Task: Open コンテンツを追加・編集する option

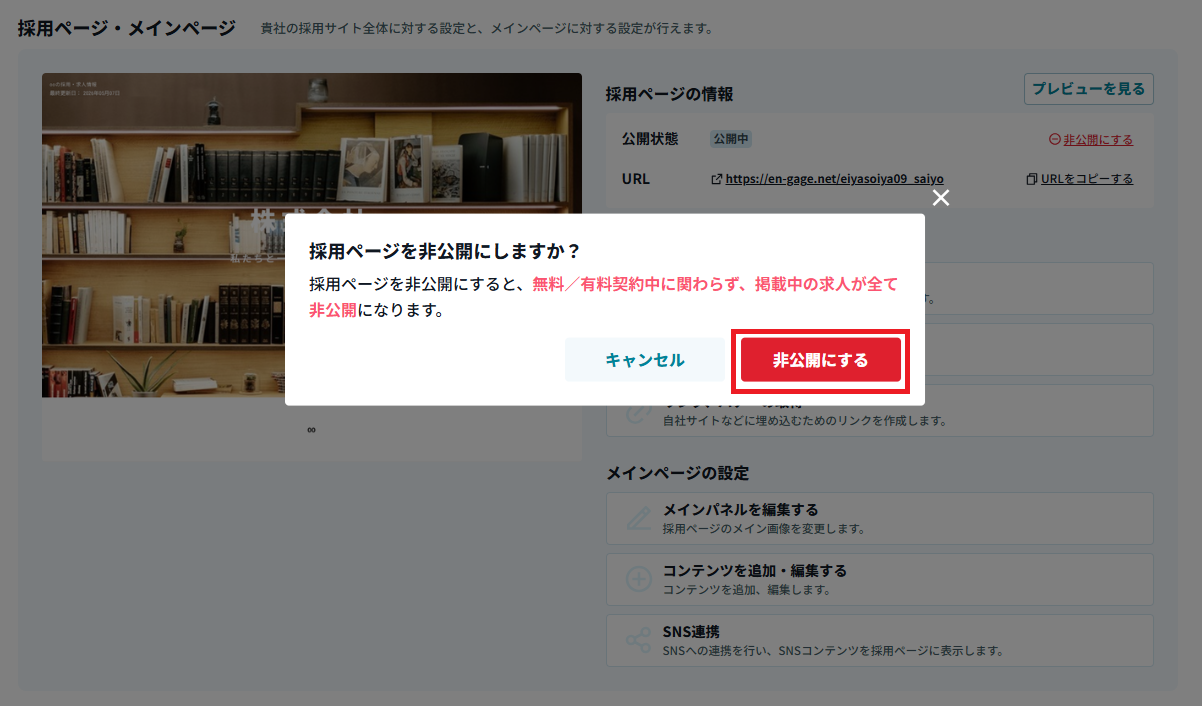Action: click(880, 580)
